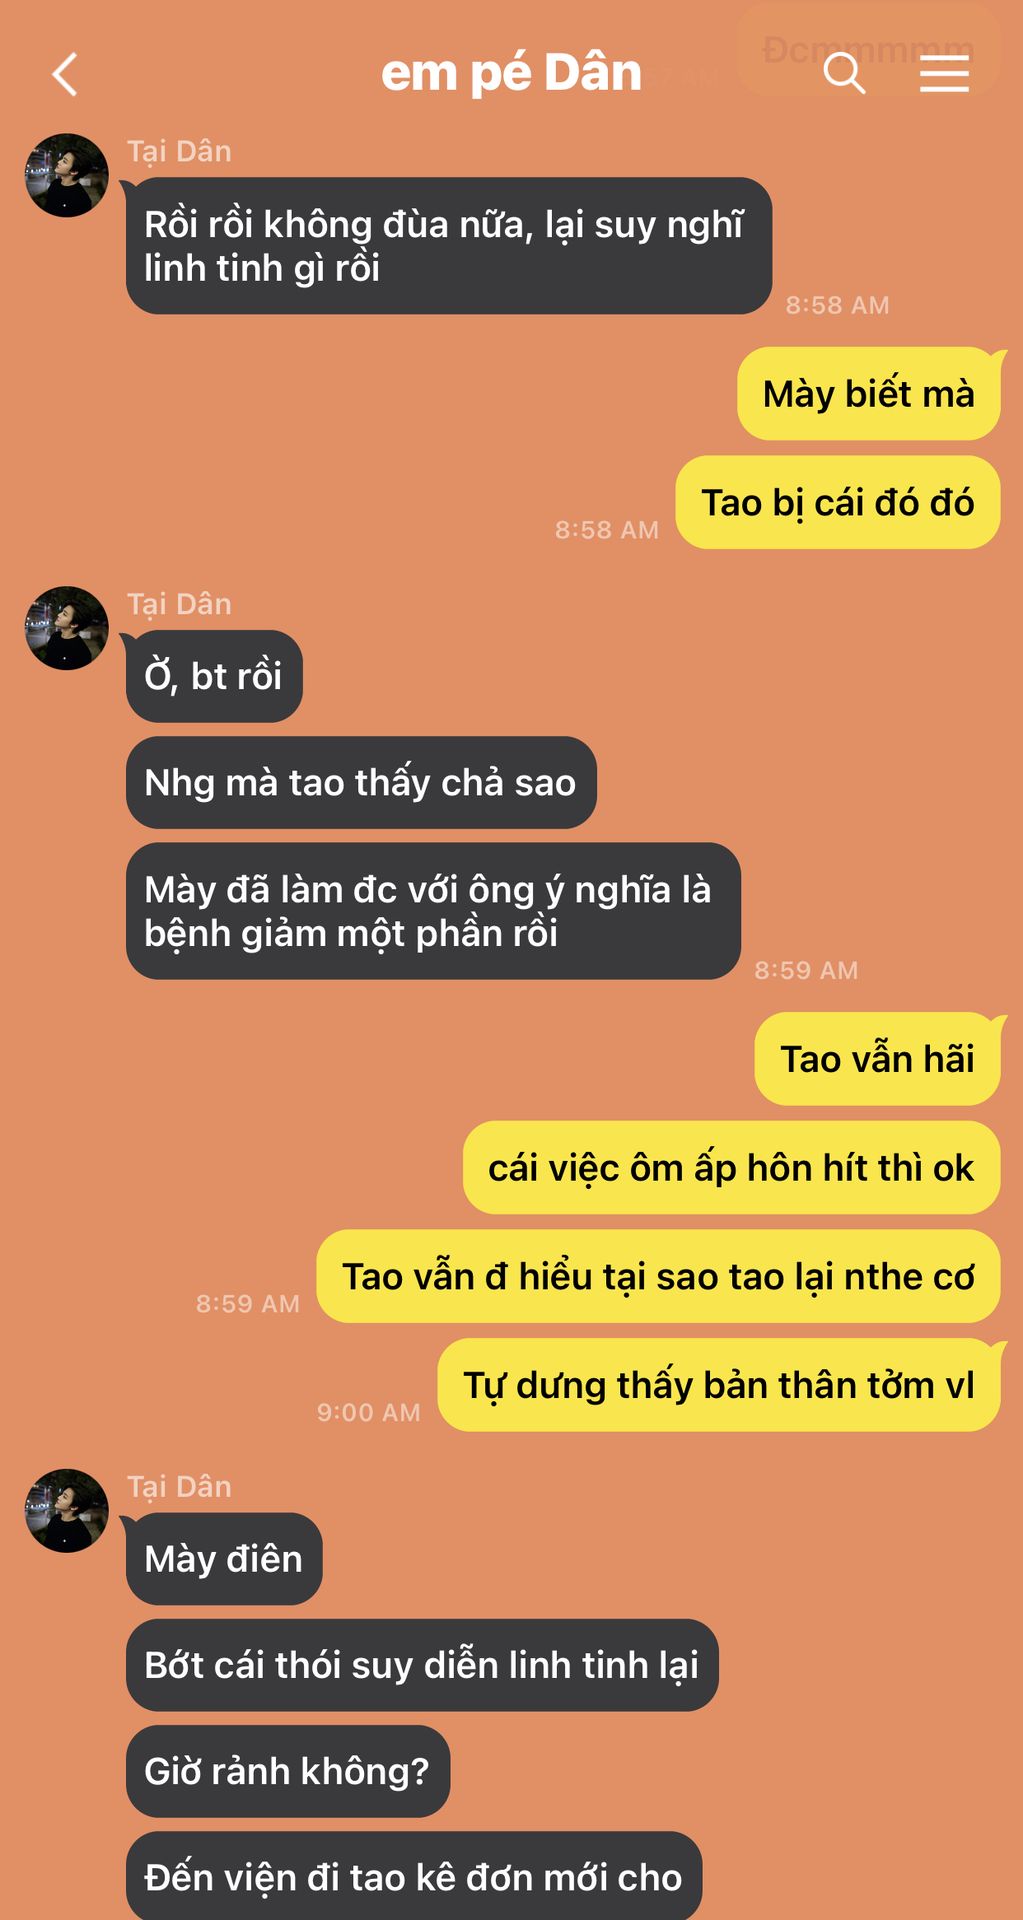Viewport: 1023px width, 1920px height.
Task: Tap the sender name above "Rồi rồi không đùa nữa"
Action: pos(179,151)
